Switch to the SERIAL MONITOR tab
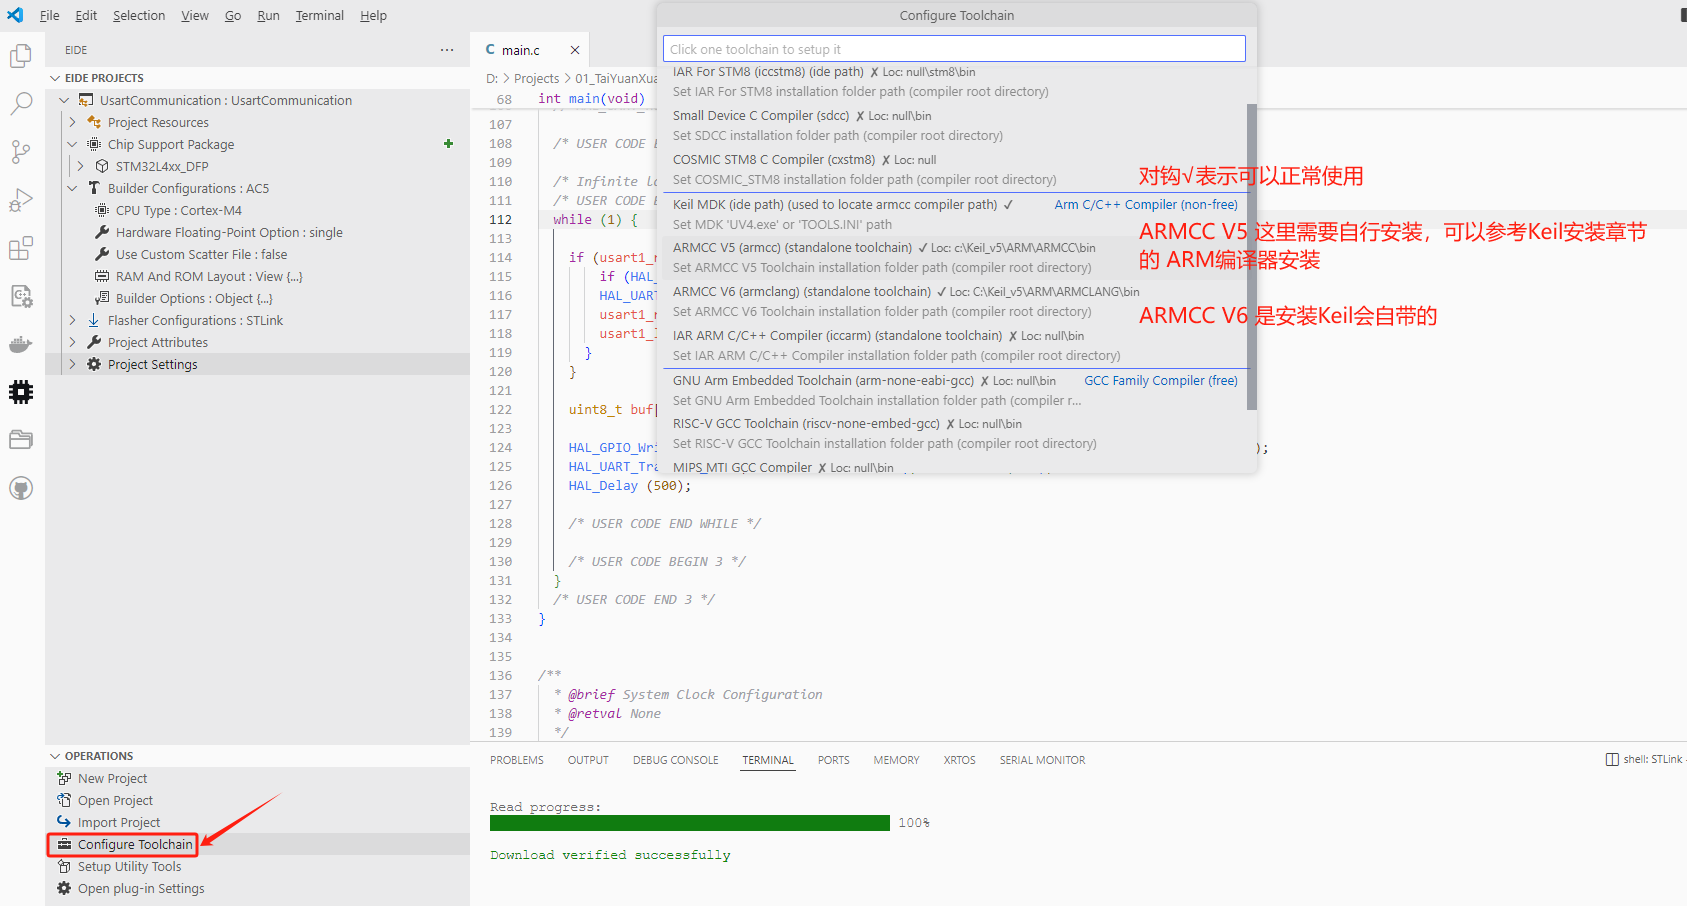 pos(1042,760)
